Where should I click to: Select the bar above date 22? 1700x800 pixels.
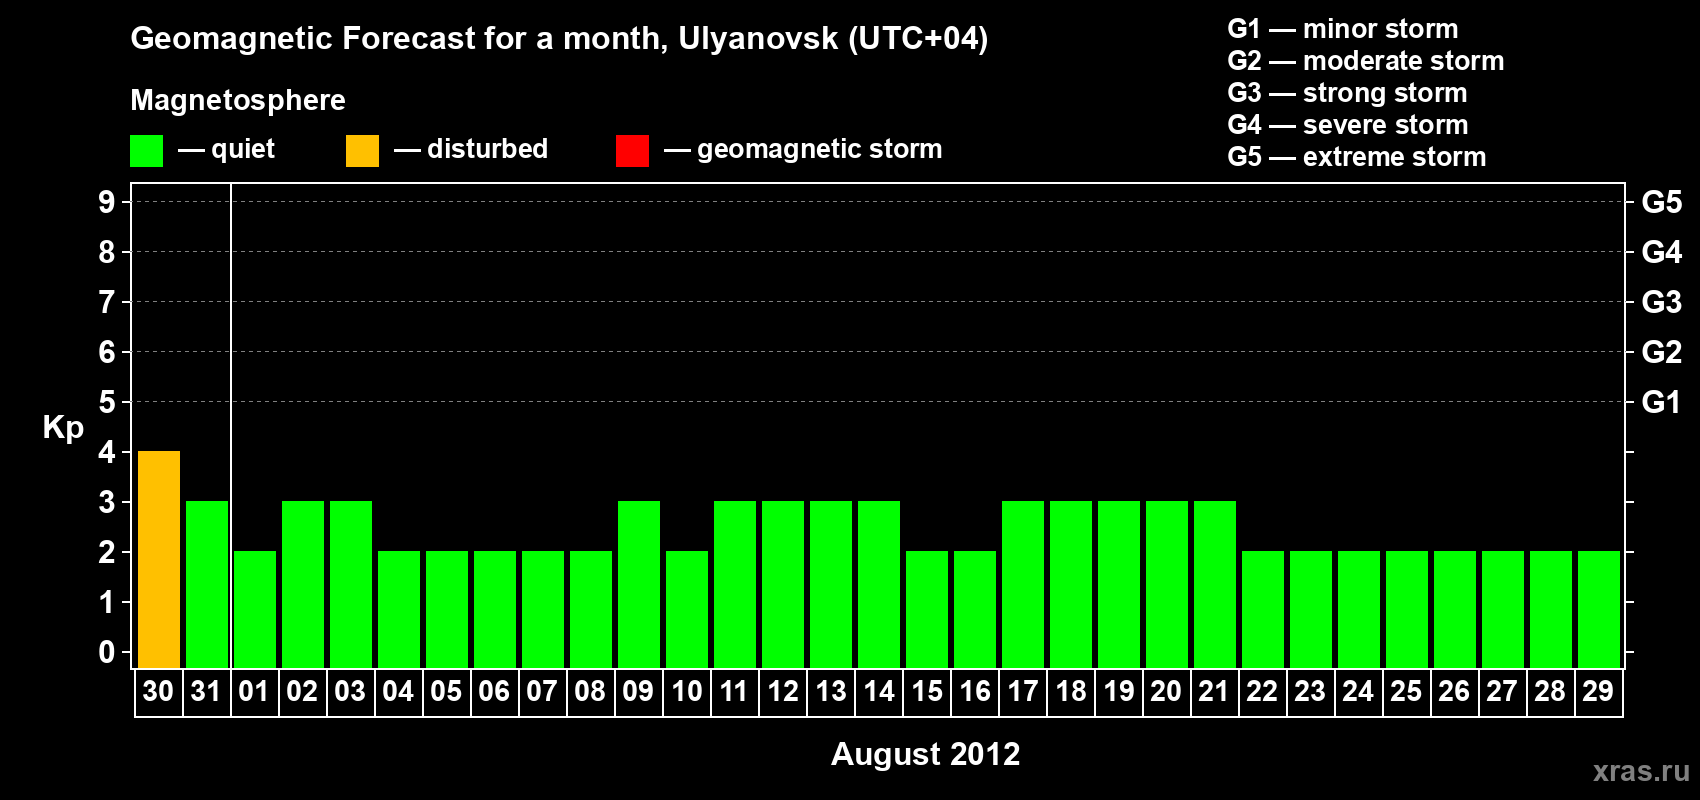pos(1263,609)
